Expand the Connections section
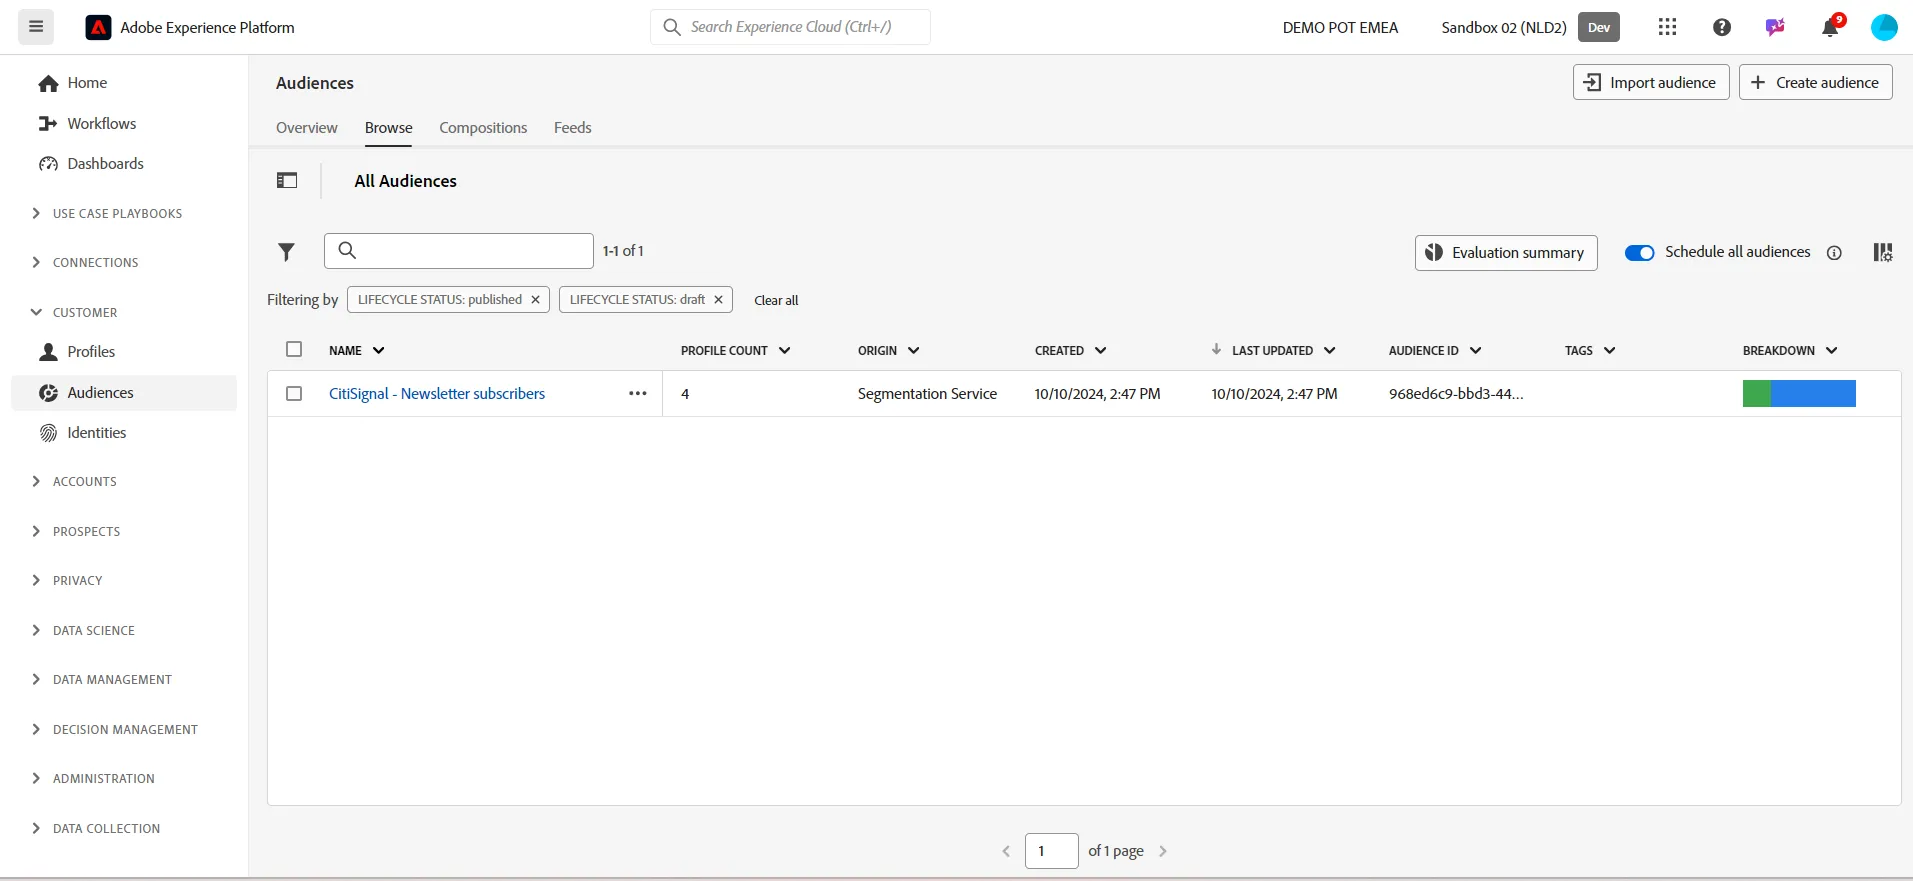The width and height of the screenshot is (1913, 881). coord(85,262)
